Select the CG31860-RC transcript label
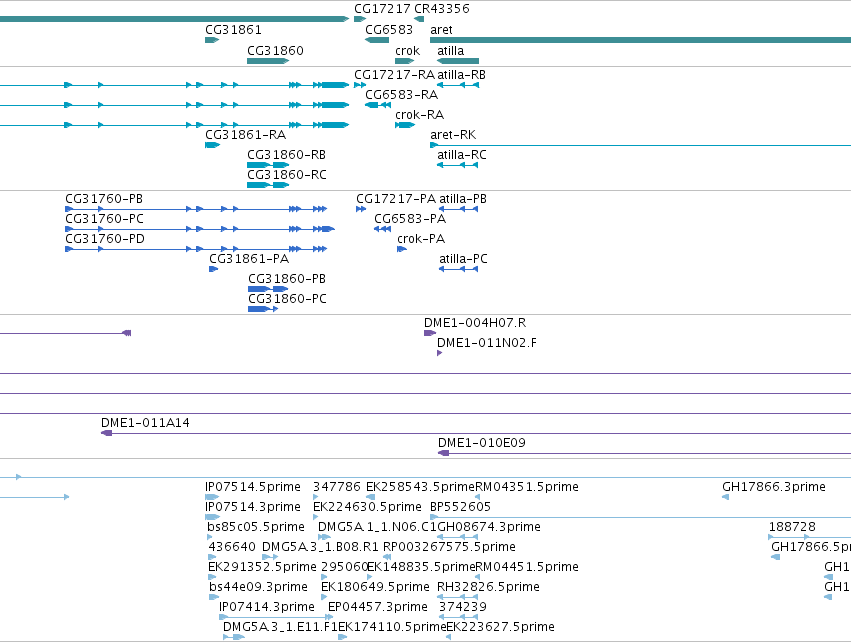Image resolution: width=851 pixels, height=642 pixels. pyautogui.click(x=287, y=175)
